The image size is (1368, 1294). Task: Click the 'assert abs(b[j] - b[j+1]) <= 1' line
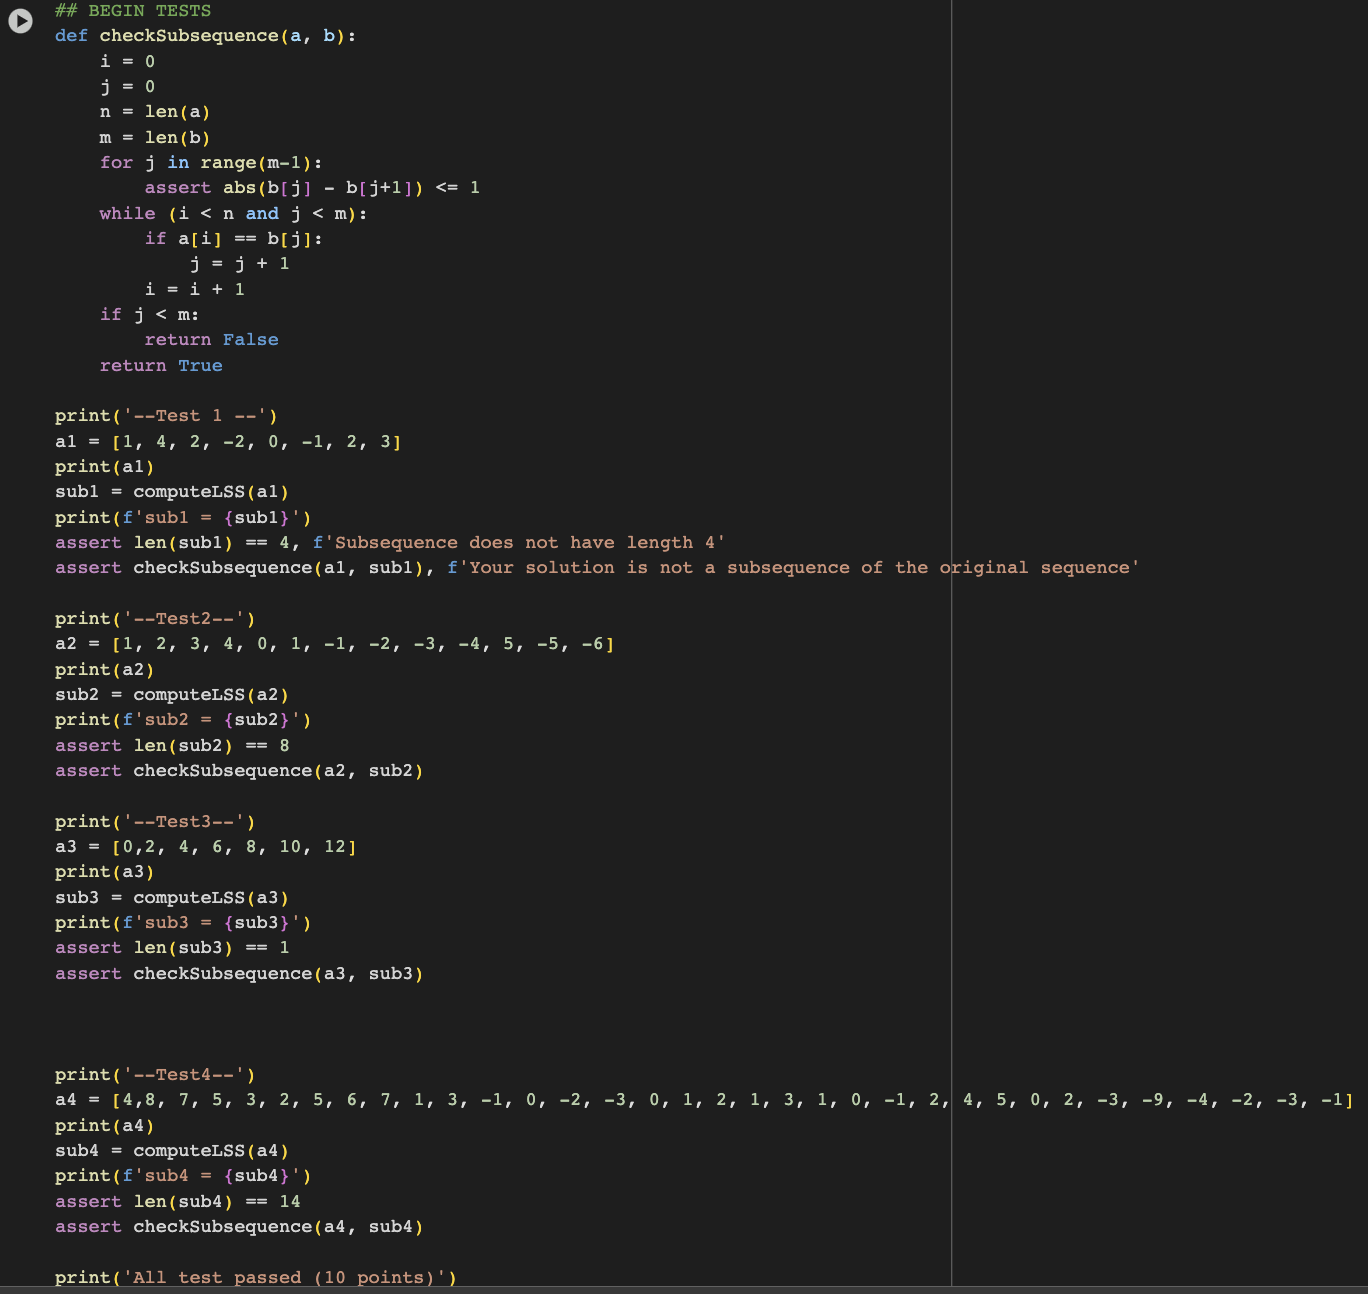pyautogui.click(x=312, y=188)
